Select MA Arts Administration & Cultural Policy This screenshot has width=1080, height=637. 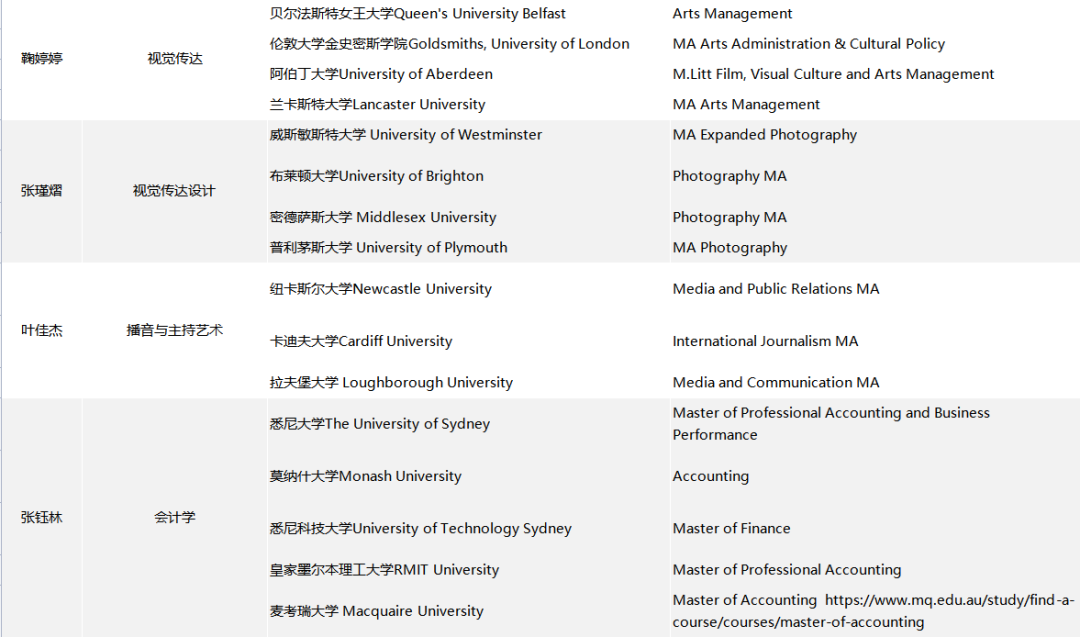[x=809, y=44]
